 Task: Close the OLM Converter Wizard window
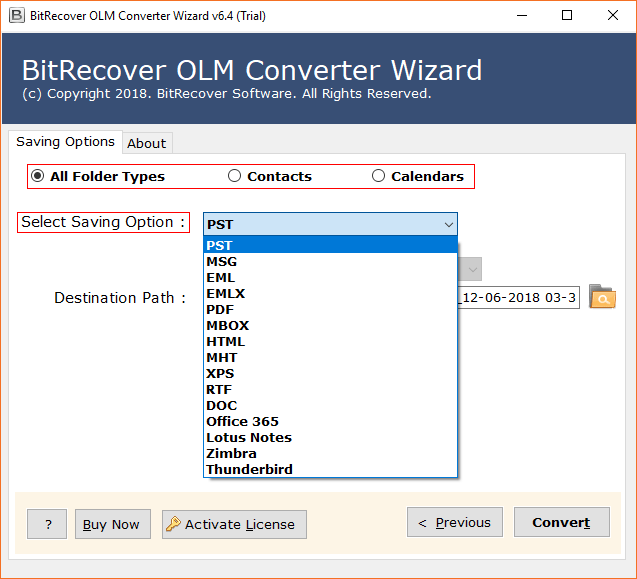pos(613,15)
